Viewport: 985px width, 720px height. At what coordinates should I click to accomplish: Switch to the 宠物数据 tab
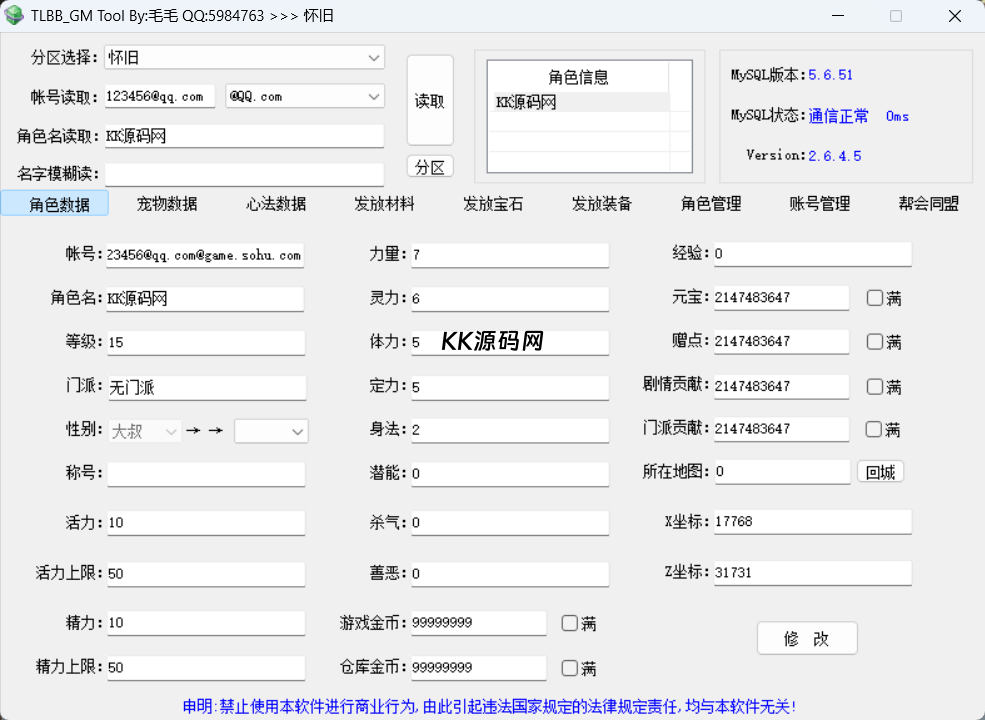(167, 204)
